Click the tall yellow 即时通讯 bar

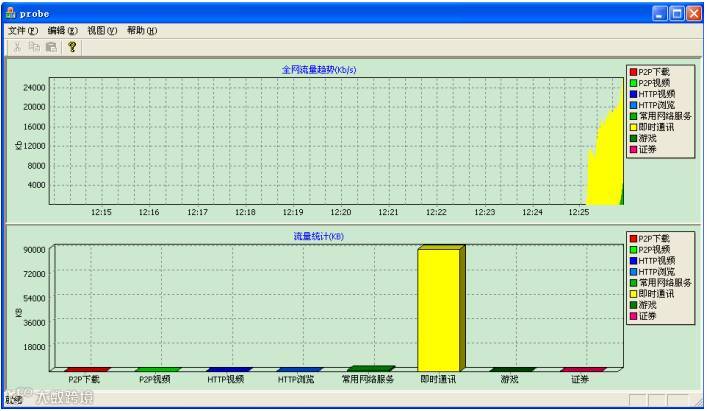[439, 310]
